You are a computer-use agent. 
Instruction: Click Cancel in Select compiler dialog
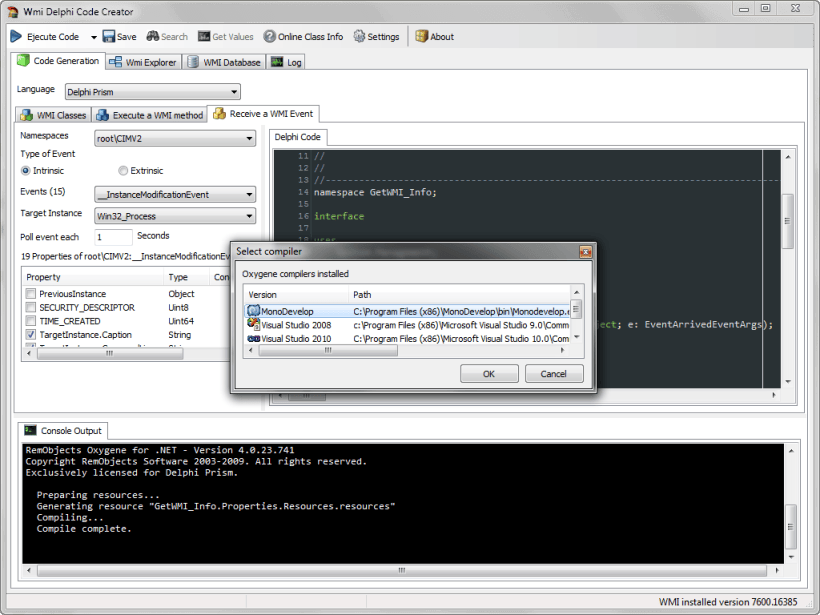[x=554, y=374]
